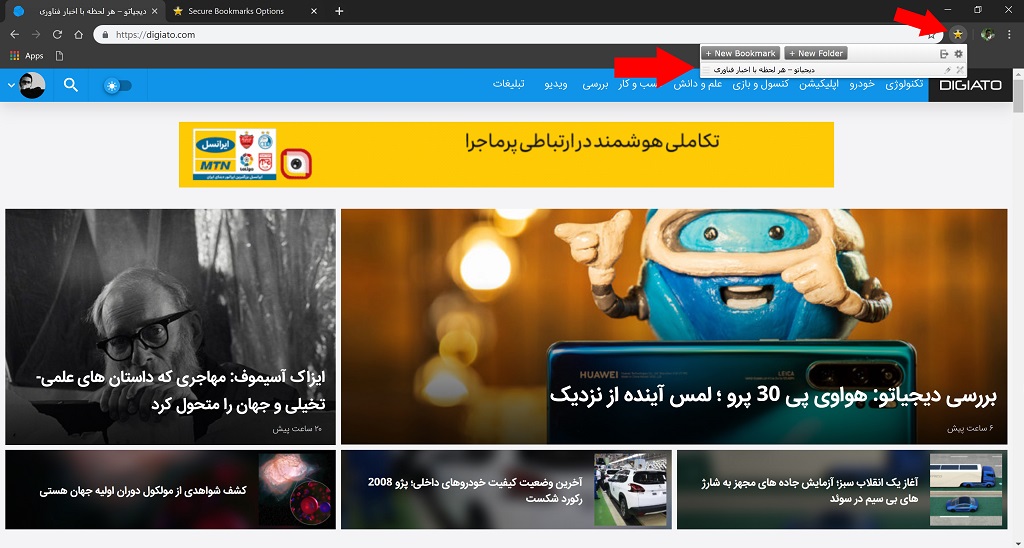Open Peugeot 2008 car quality article
This screenshot has width=1024, height=548.
[475, 490]
